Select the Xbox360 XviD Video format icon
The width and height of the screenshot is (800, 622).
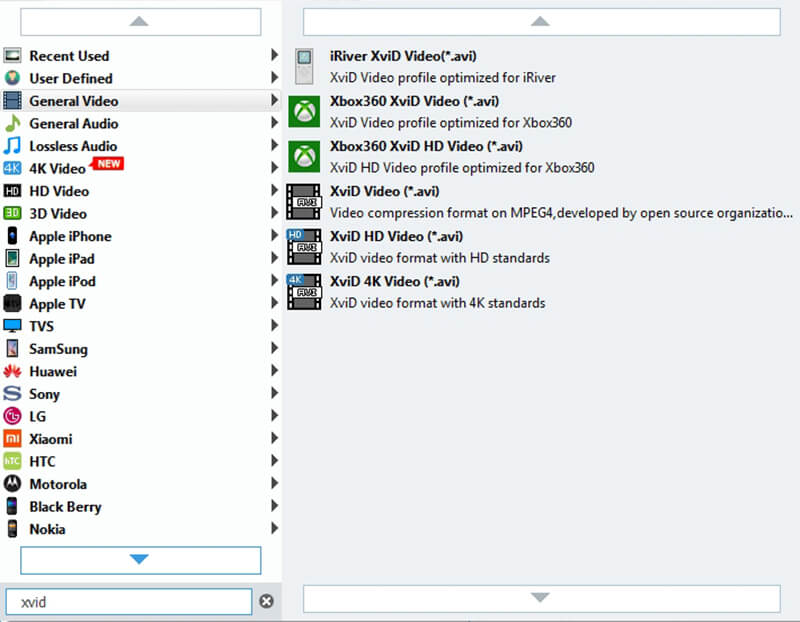pos(304,111)
